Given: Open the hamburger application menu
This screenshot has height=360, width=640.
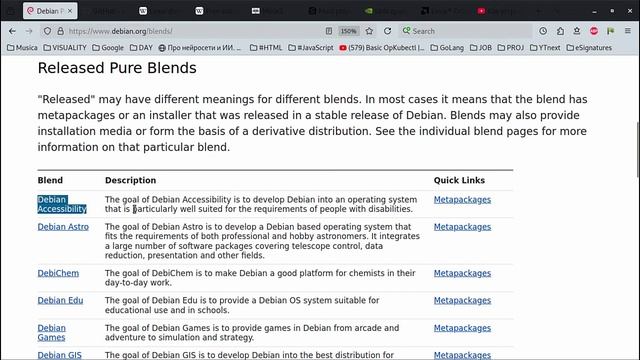Looking at the screenshot, I should point(628,31).
